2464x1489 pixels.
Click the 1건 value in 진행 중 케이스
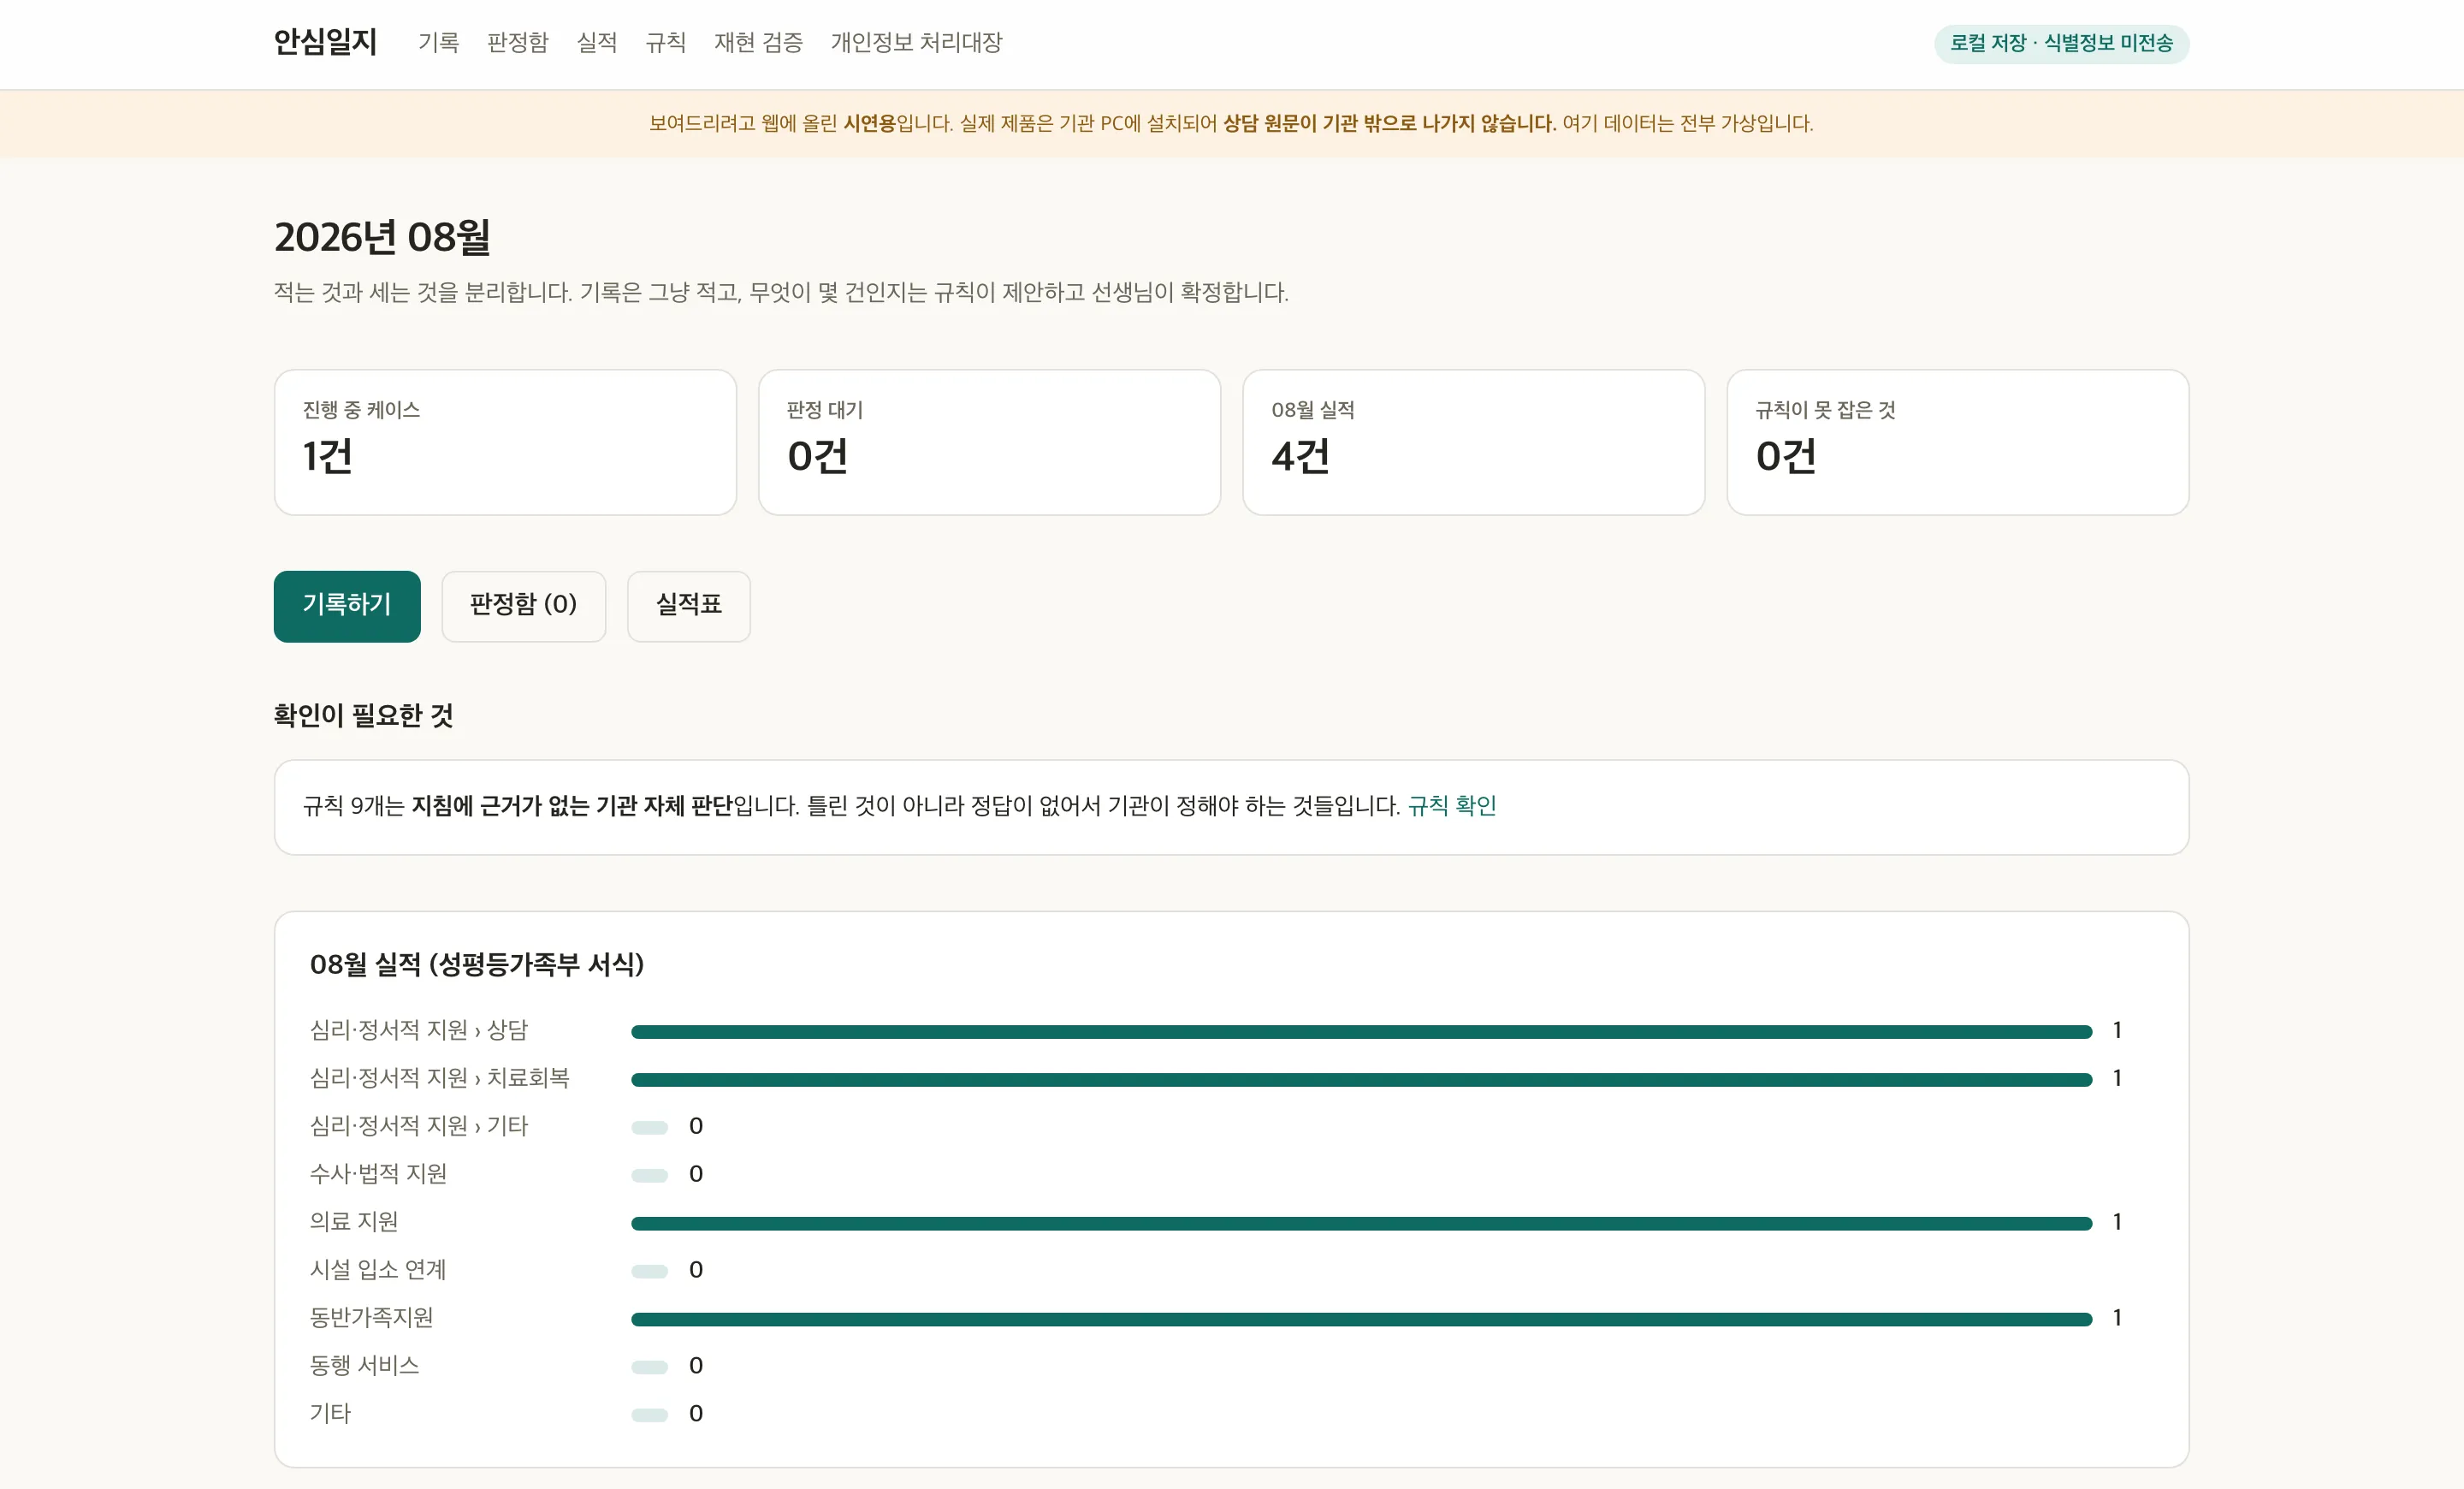pos(328,456)
